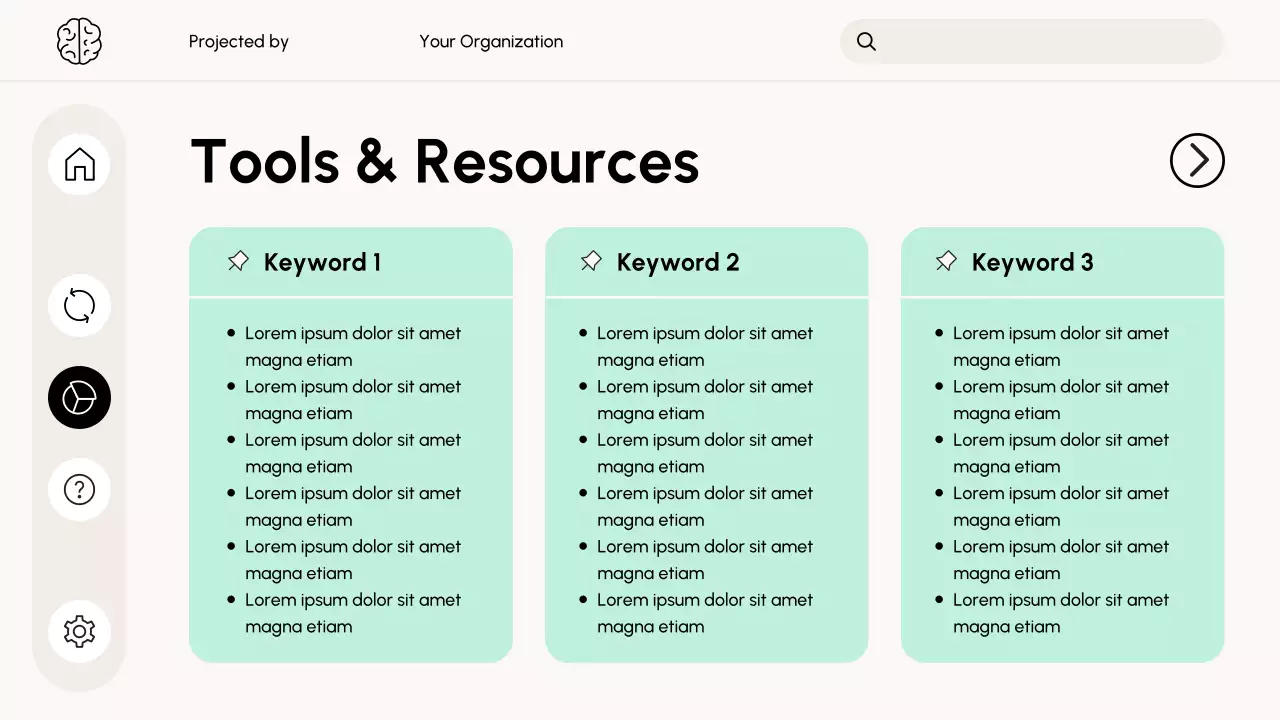Click the pushpin next to Keyword 3
The height and width of the screenshot is (720, 1280).
[946, 262]
